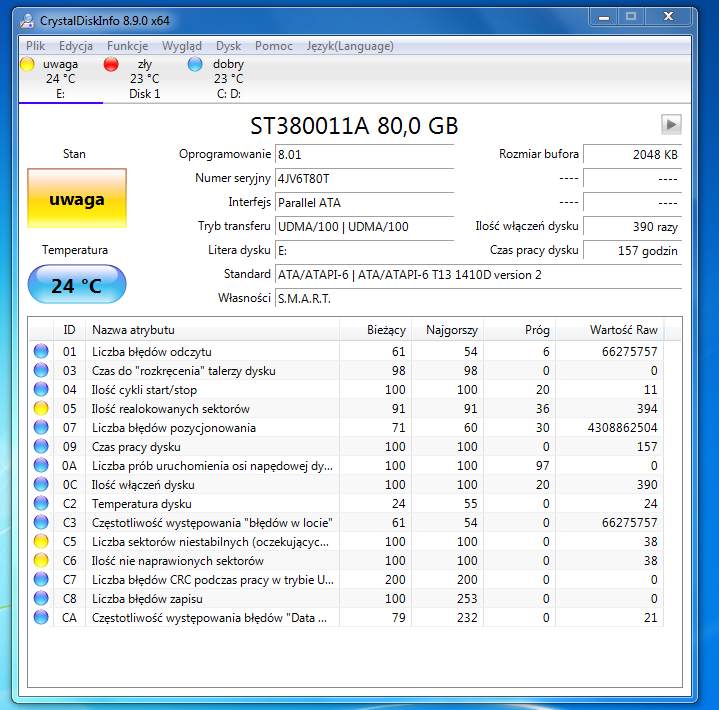Viewport: 719px width, 710px height.
Task: Click status orb for attribute C8 write errors
Action: pyautogui.click(x=41, y=599)
